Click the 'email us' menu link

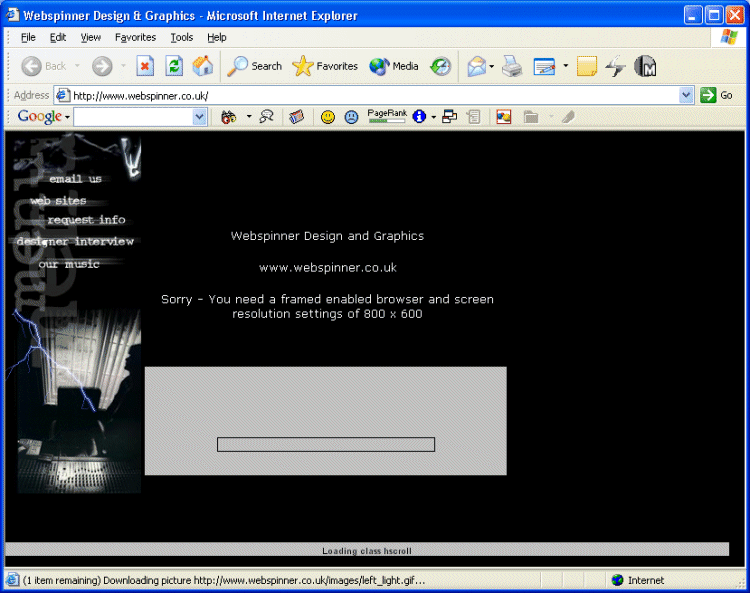[76, 179]
